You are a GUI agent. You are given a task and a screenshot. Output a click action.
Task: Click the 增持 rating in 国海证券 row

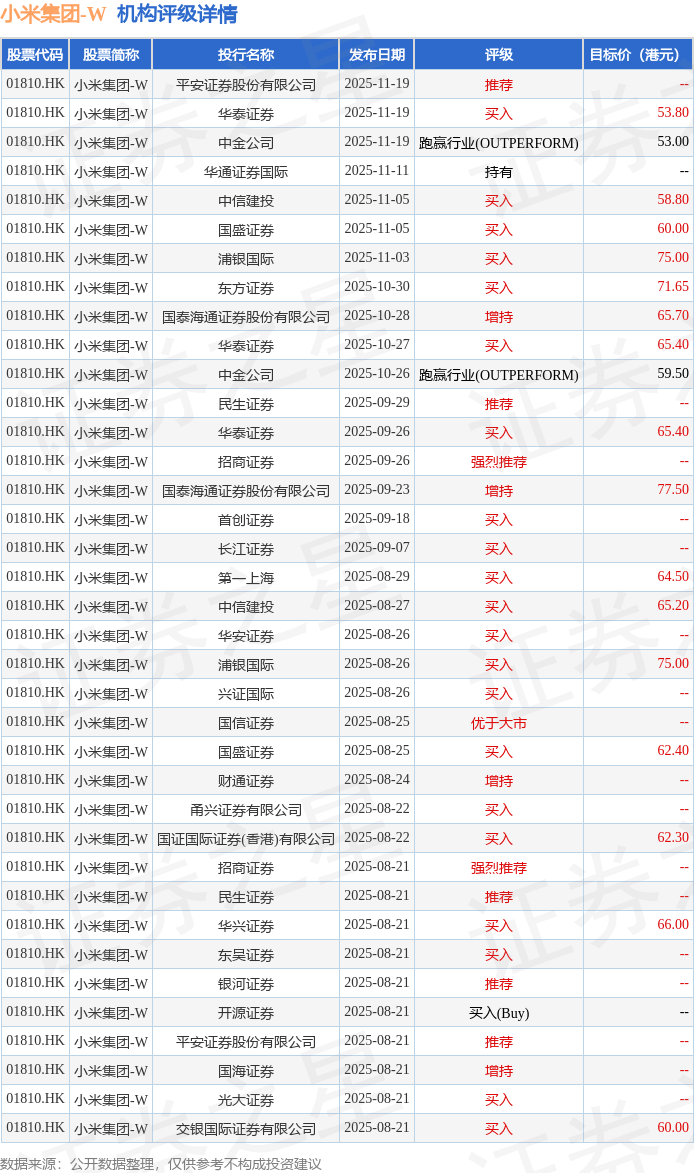[498, 1071]
